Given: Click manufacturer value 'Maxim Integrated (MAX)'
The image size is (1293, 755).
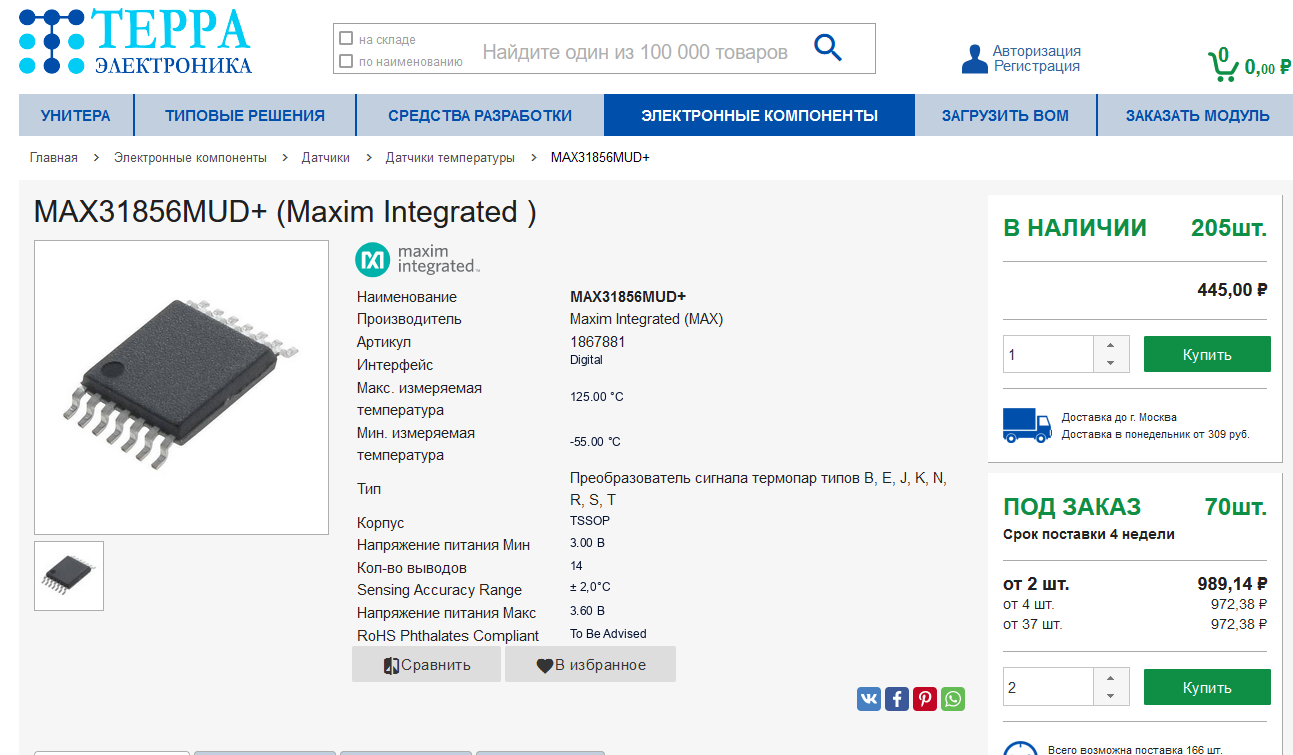Looking at the screenshot, I should 646,319.
